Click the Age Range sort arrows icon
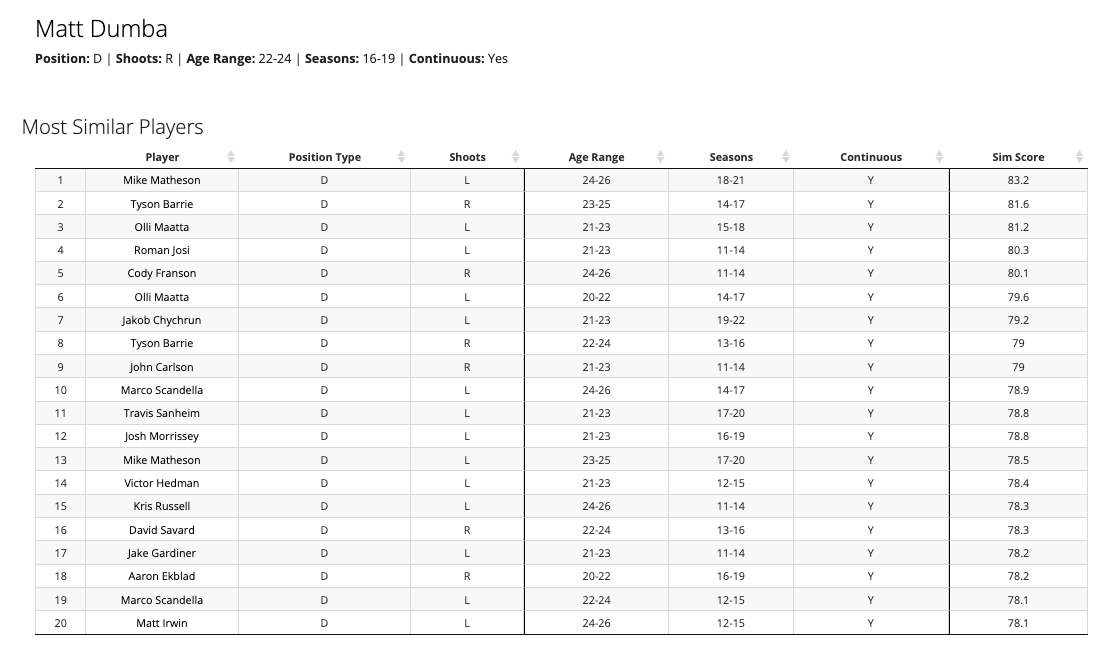The width and height of the screenshot is (1119, 652). point(660,157)
